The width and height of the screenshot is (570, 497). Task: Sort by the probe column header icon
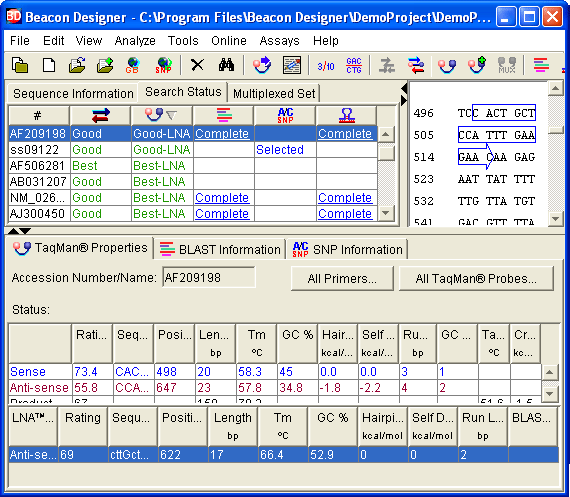pyautogui.click(x=162, y=116)
